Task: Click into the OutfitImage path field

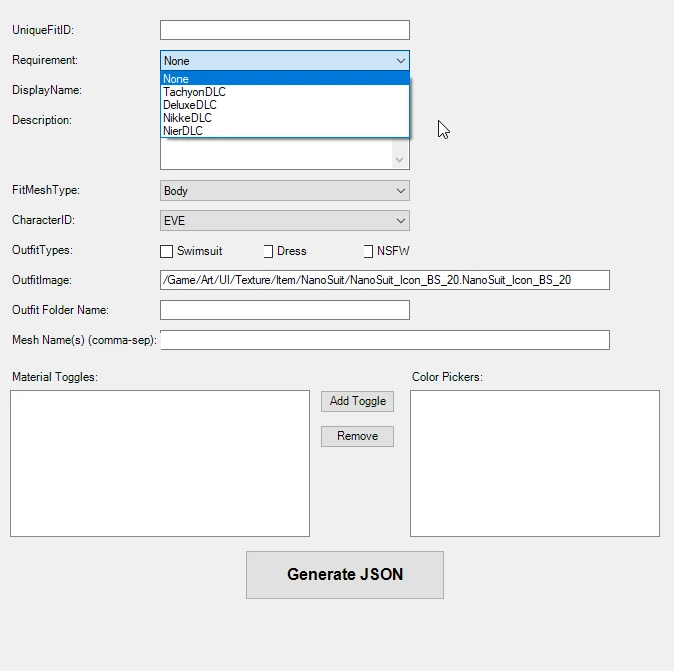Action: tap(384, 280)
